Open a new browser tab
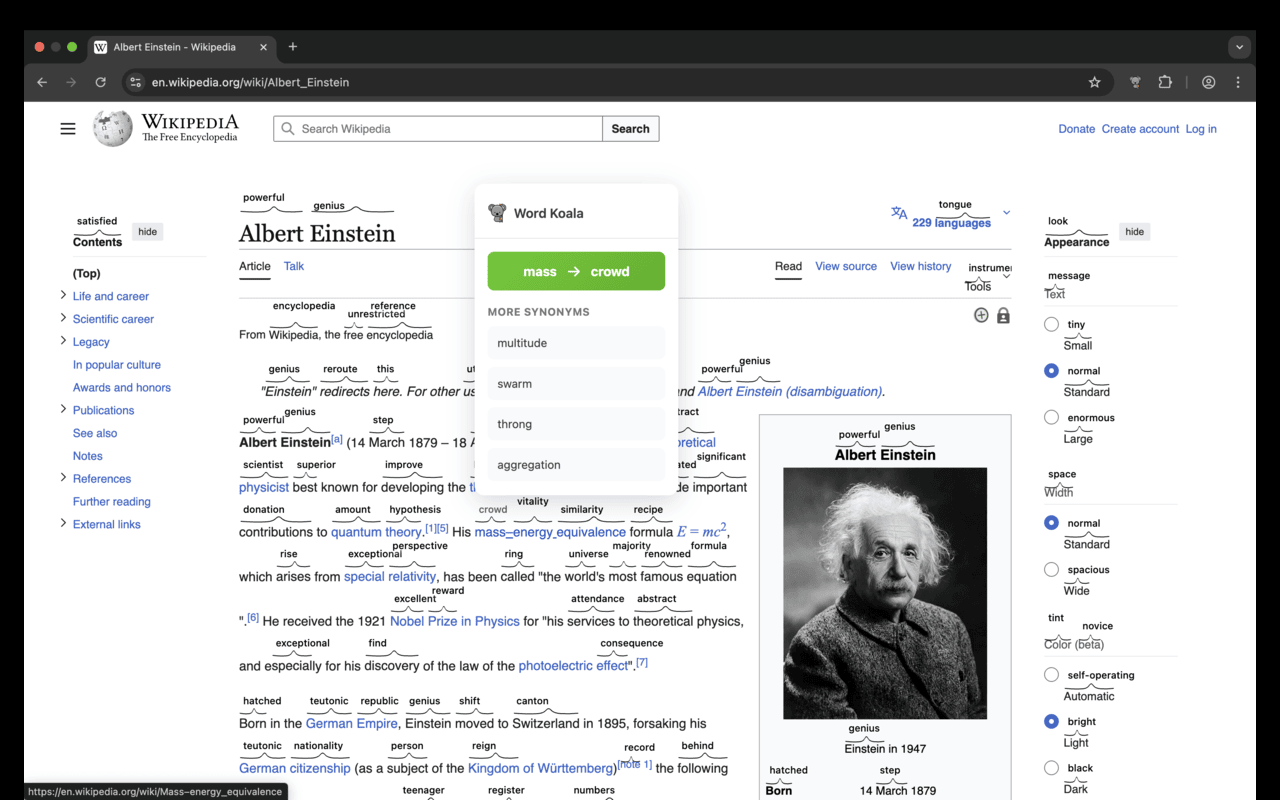1280x800 pixels. pos(292,47)
